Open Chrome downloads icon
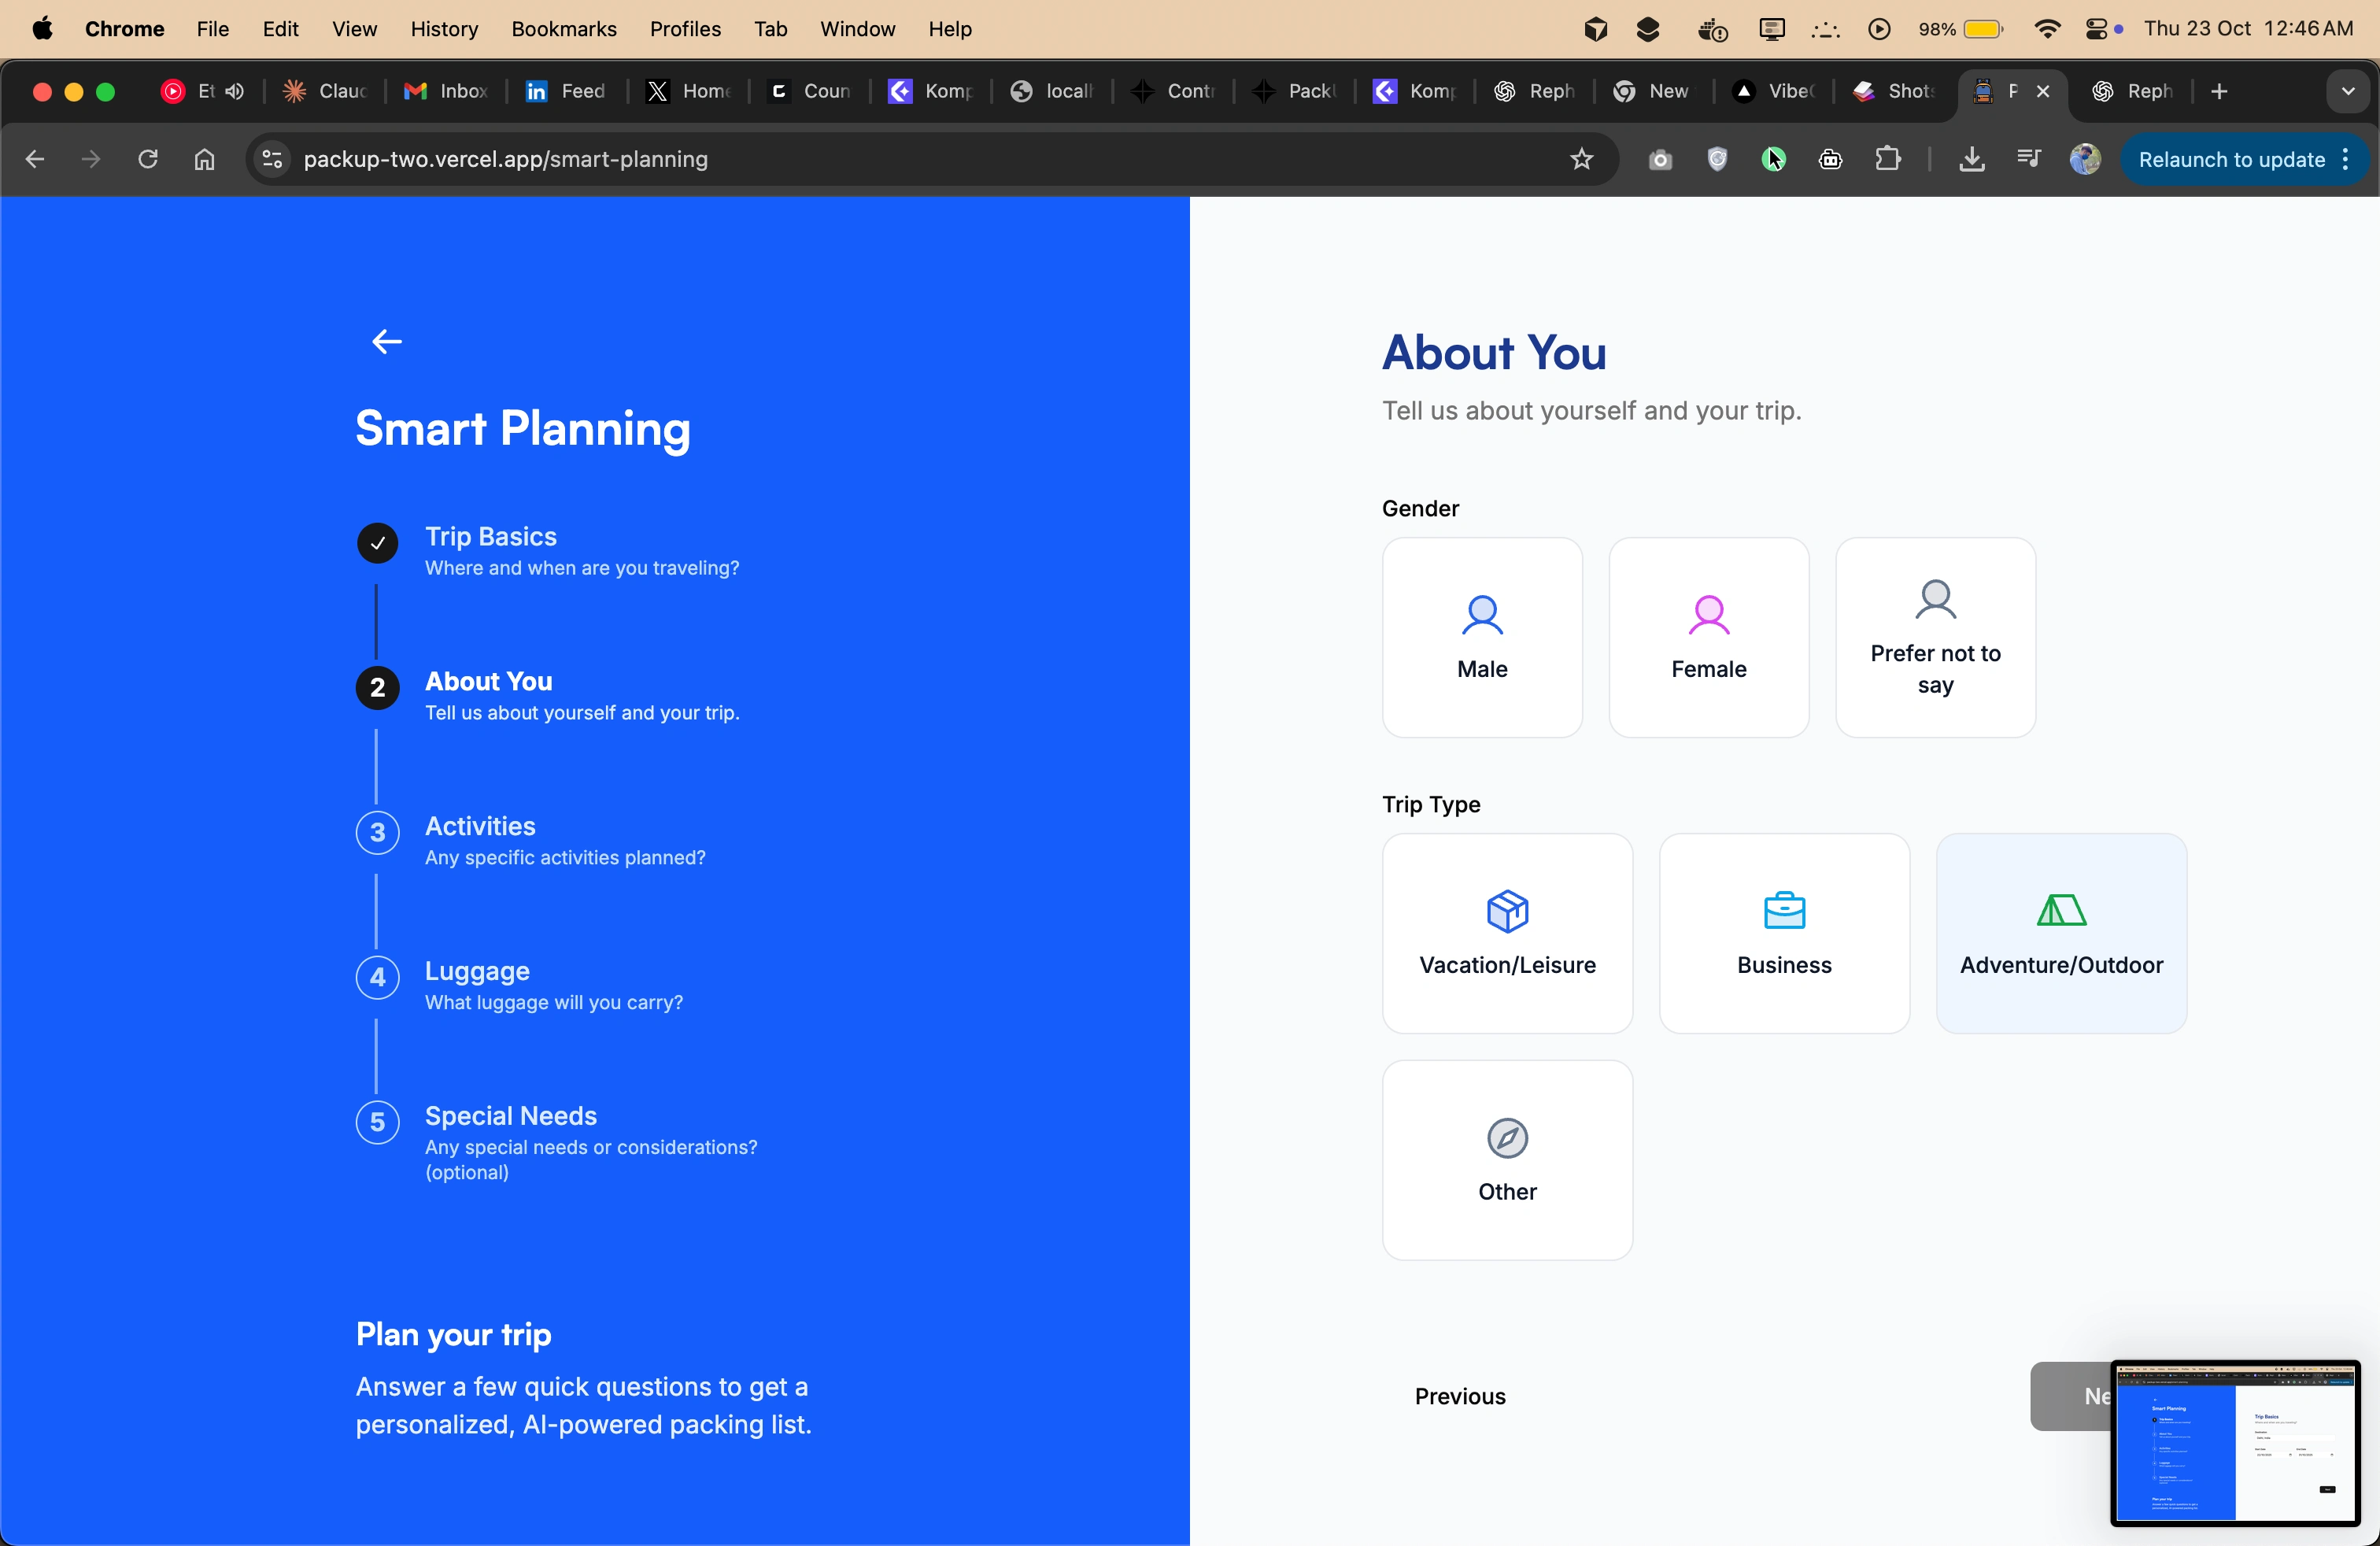Image resolution: width=2380 pixels, height=1546 pixels. (1971, 159)
